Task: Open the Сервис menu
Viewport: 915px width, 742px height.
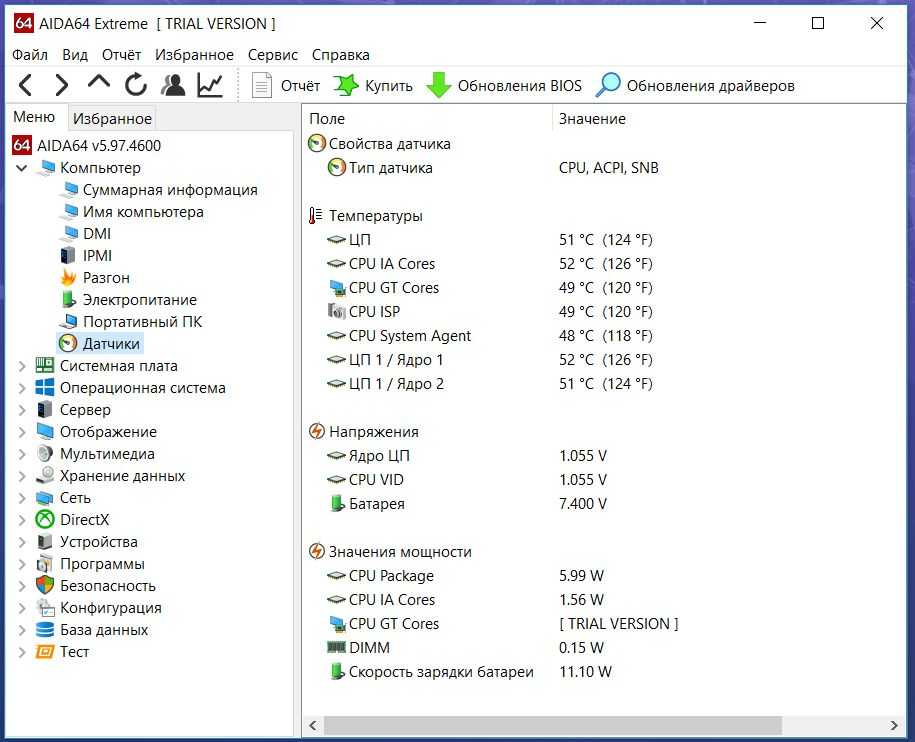Action: [x=273, y=55]
